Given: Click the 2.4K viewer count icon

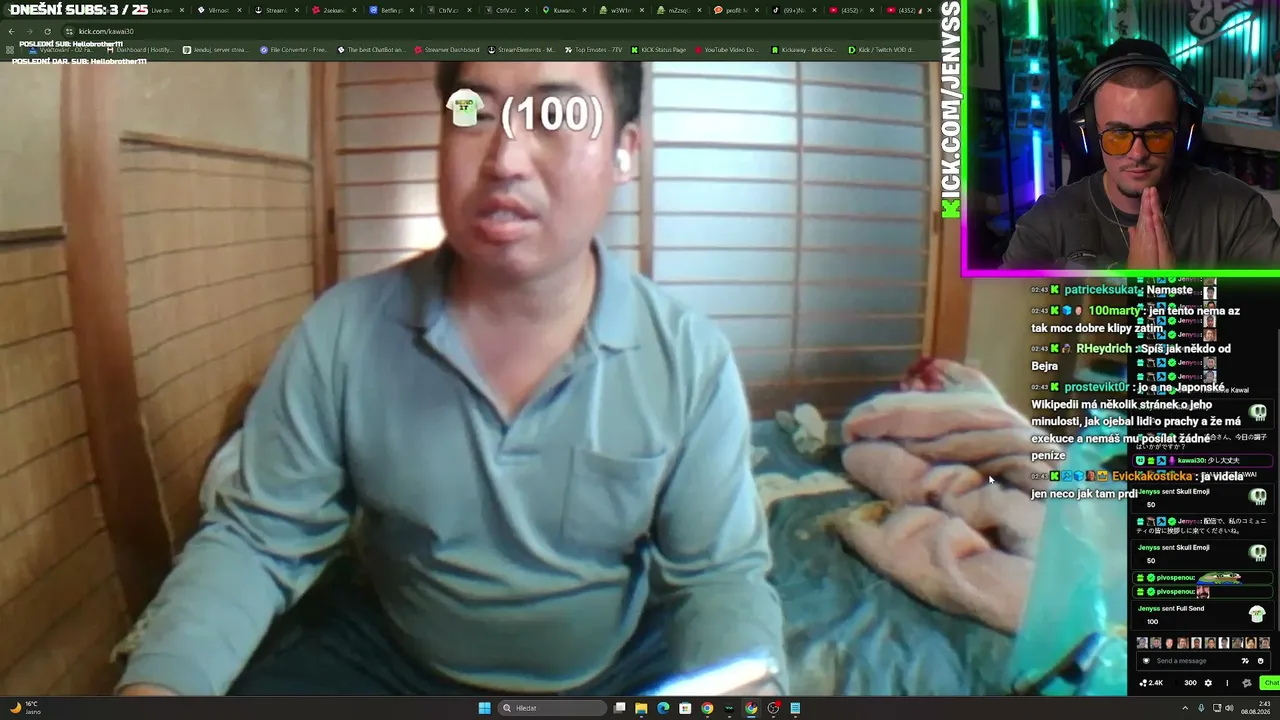Looking at the screenshot, I should (x=1144, y=683).
